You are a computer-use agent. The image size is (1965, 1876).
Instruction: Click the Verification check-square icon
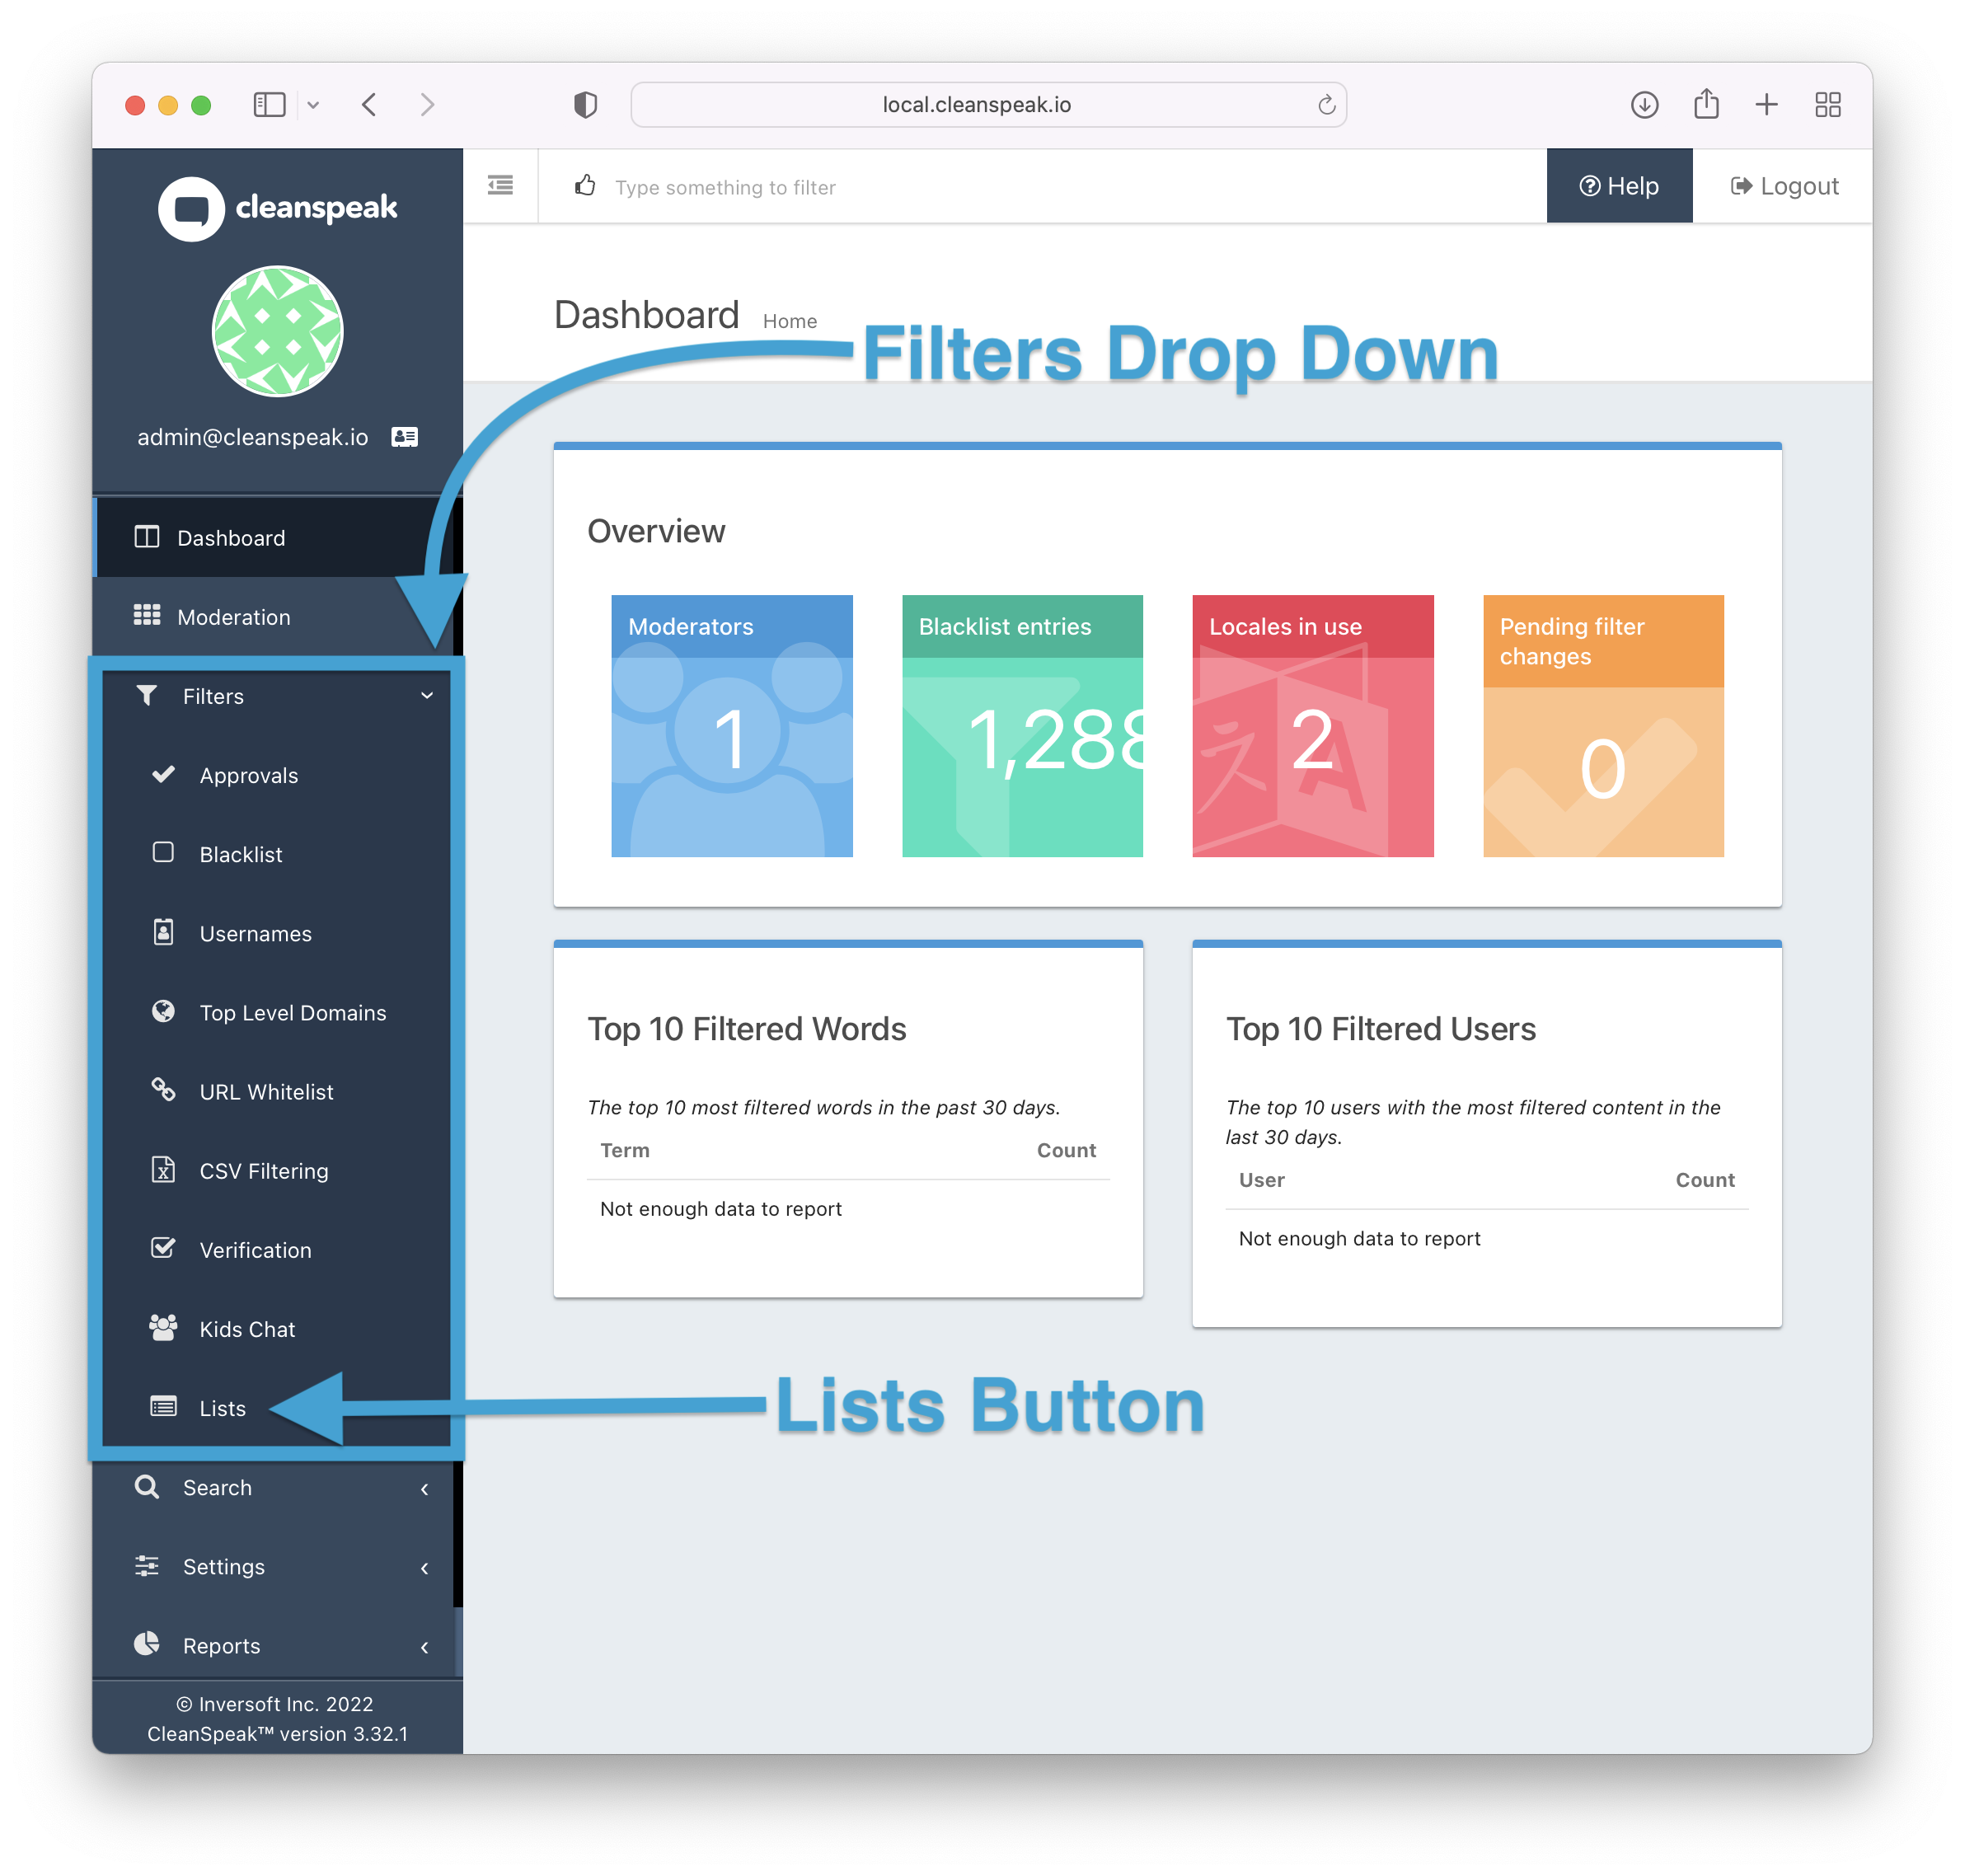[163, 1248]
